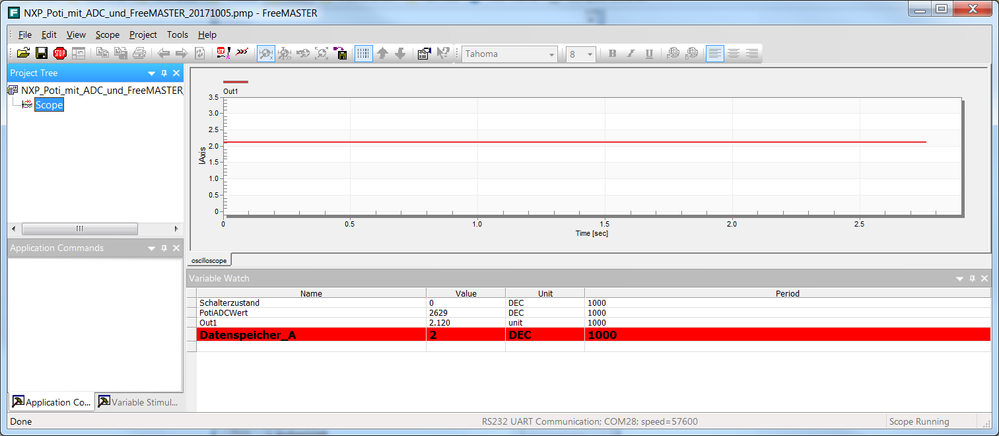Click the copy icon in the toolbar
The image size is (999, 436).
pos(102,54)
